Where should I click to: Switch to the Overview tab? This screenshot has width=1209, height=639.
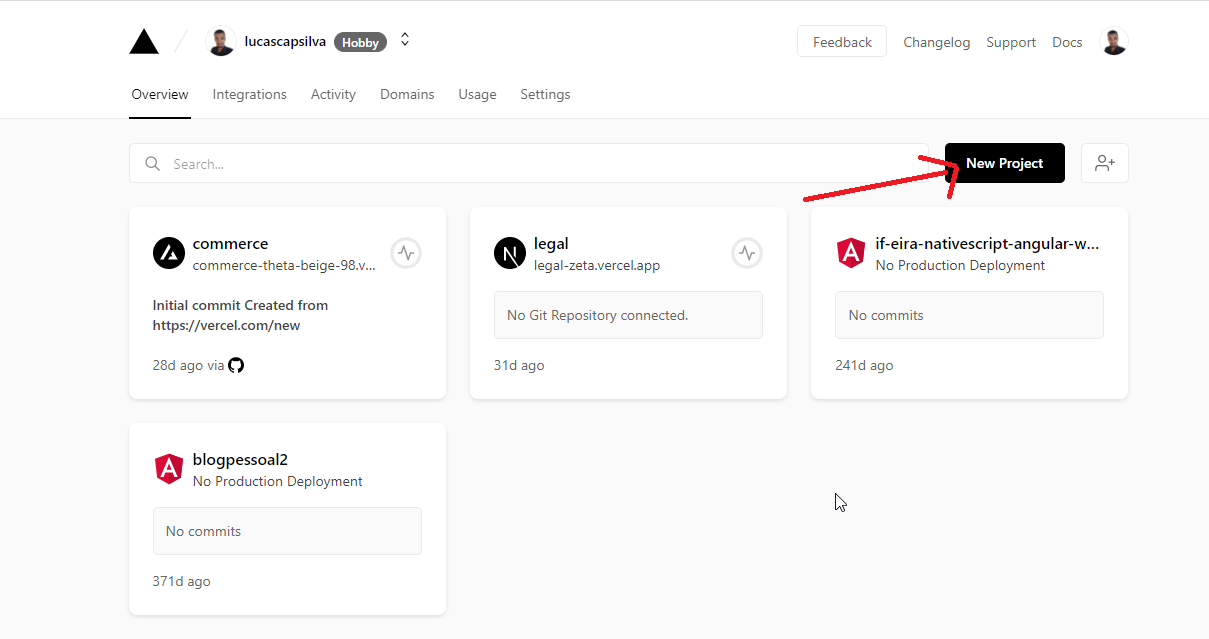pos(160,94)
